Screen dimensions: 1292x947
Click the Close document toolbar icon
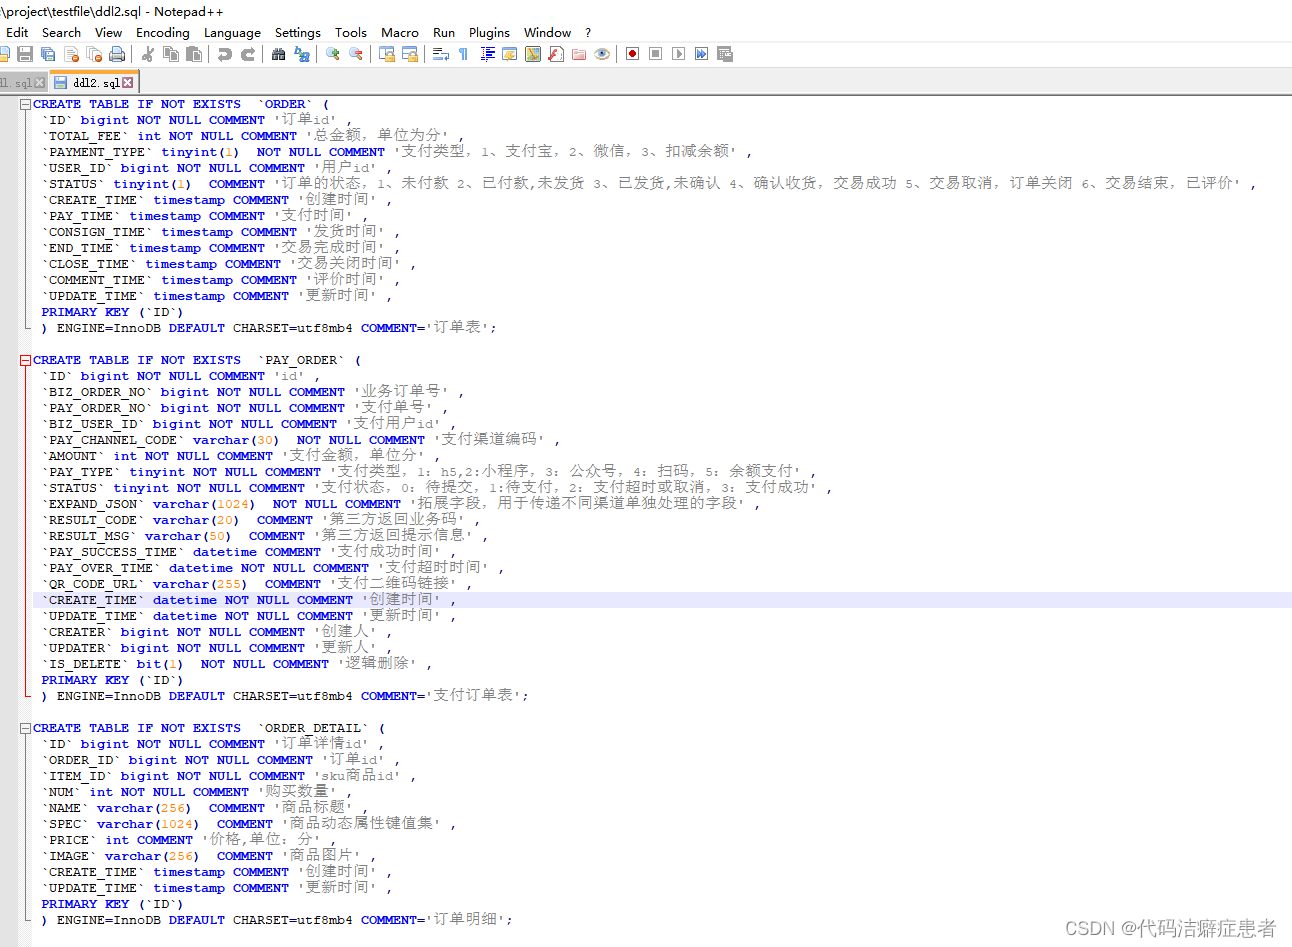71,54
